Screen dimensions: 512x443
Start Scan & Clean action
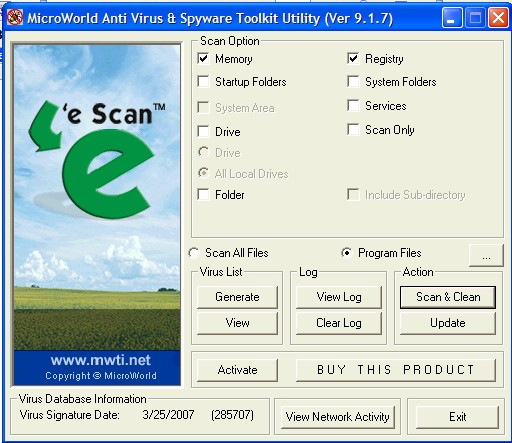point(448,297)
